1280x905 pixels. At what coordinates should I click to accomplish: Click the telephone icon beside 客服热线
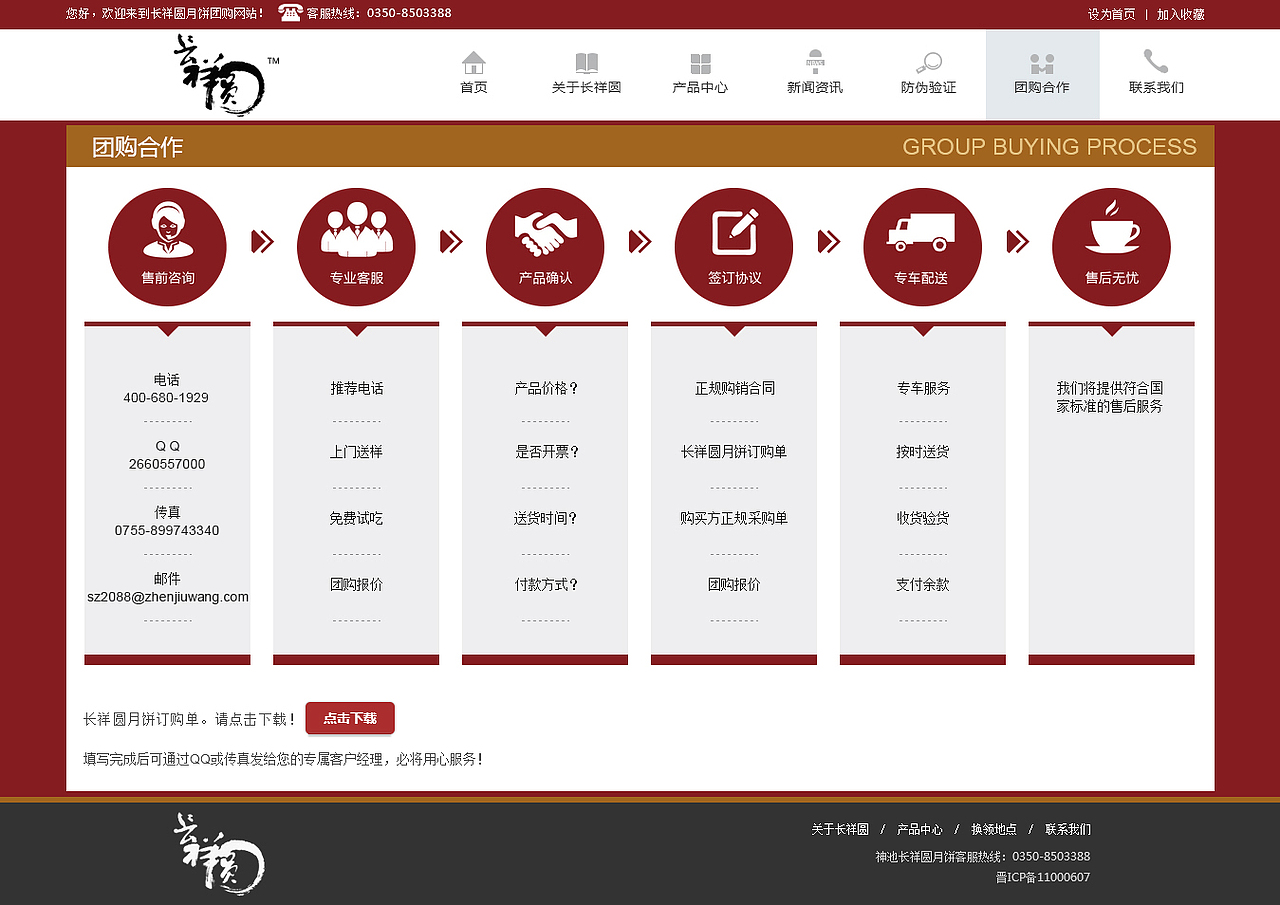290,13
